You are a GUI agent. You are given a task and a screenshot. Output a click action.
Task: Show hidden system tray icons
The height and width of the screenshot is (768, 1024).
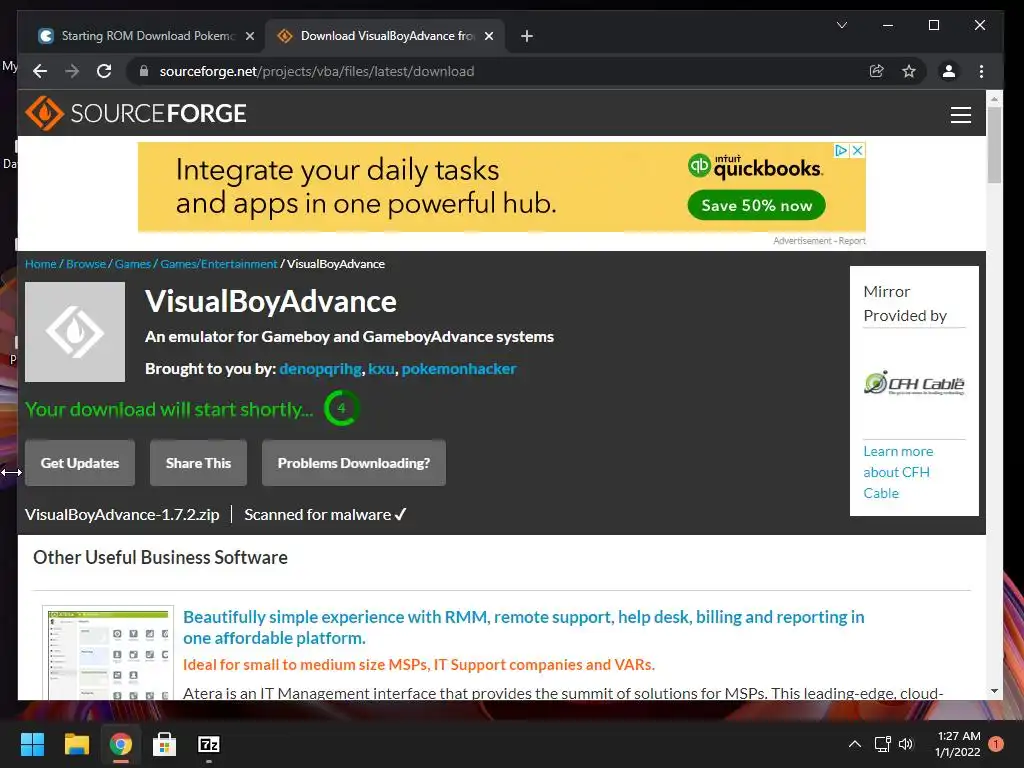point(854,744)
